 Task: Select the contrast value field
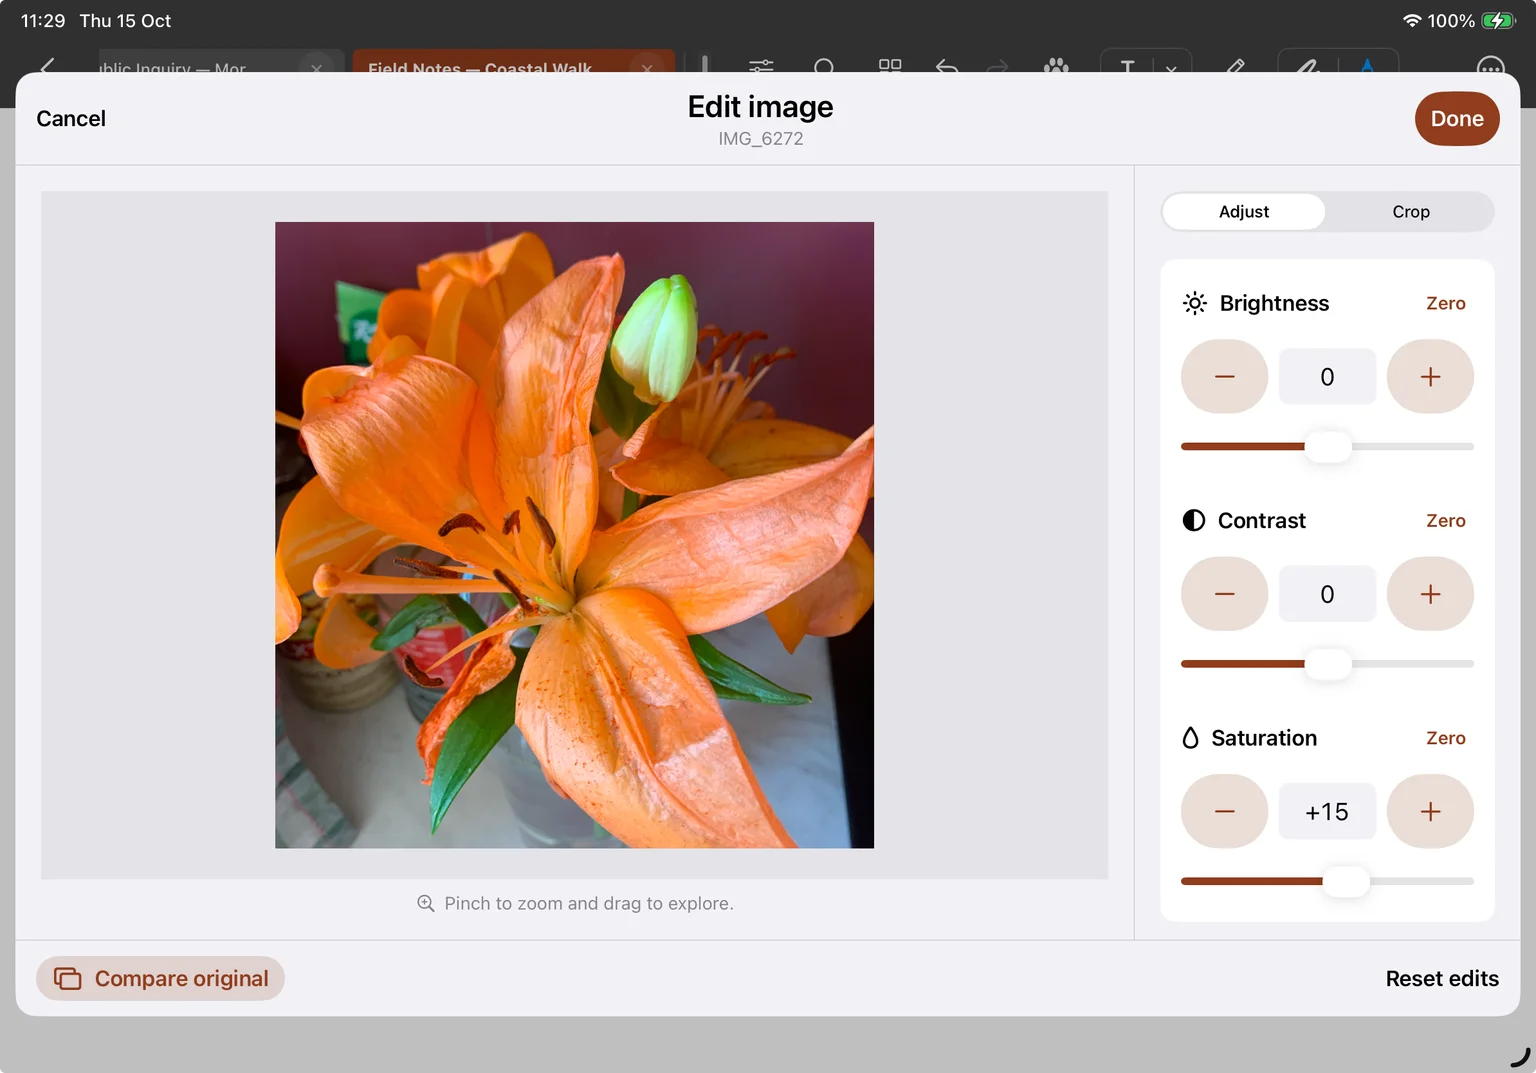[1327, 594]
